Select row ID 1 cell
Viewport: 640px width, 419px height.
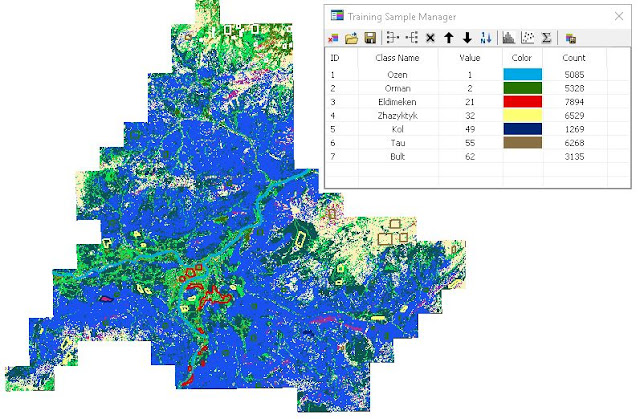[333, 75]
